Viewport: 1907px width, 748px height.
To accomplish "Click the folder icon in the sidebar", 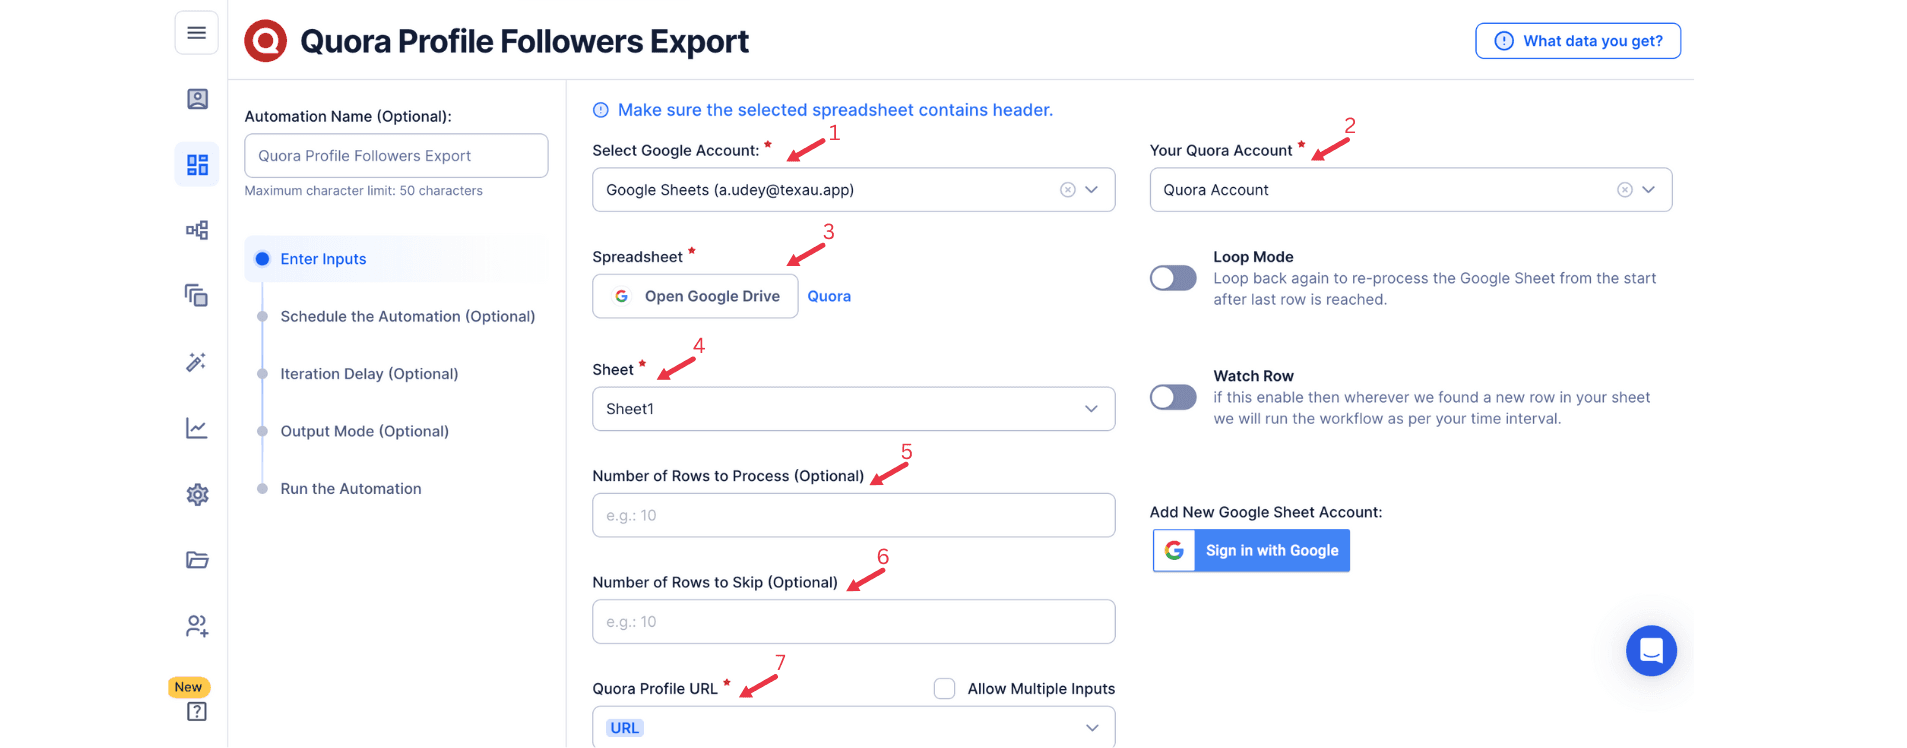I will point(197,560).
